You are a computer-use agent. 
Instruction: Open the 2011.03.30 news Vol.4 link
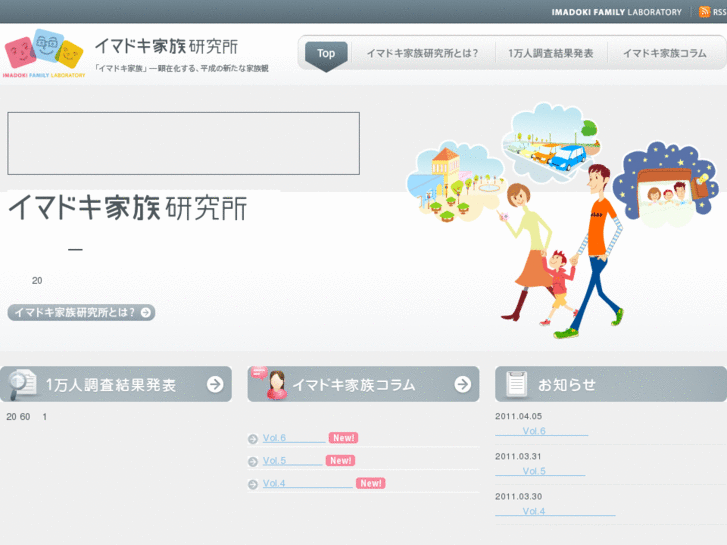(555, 511)
